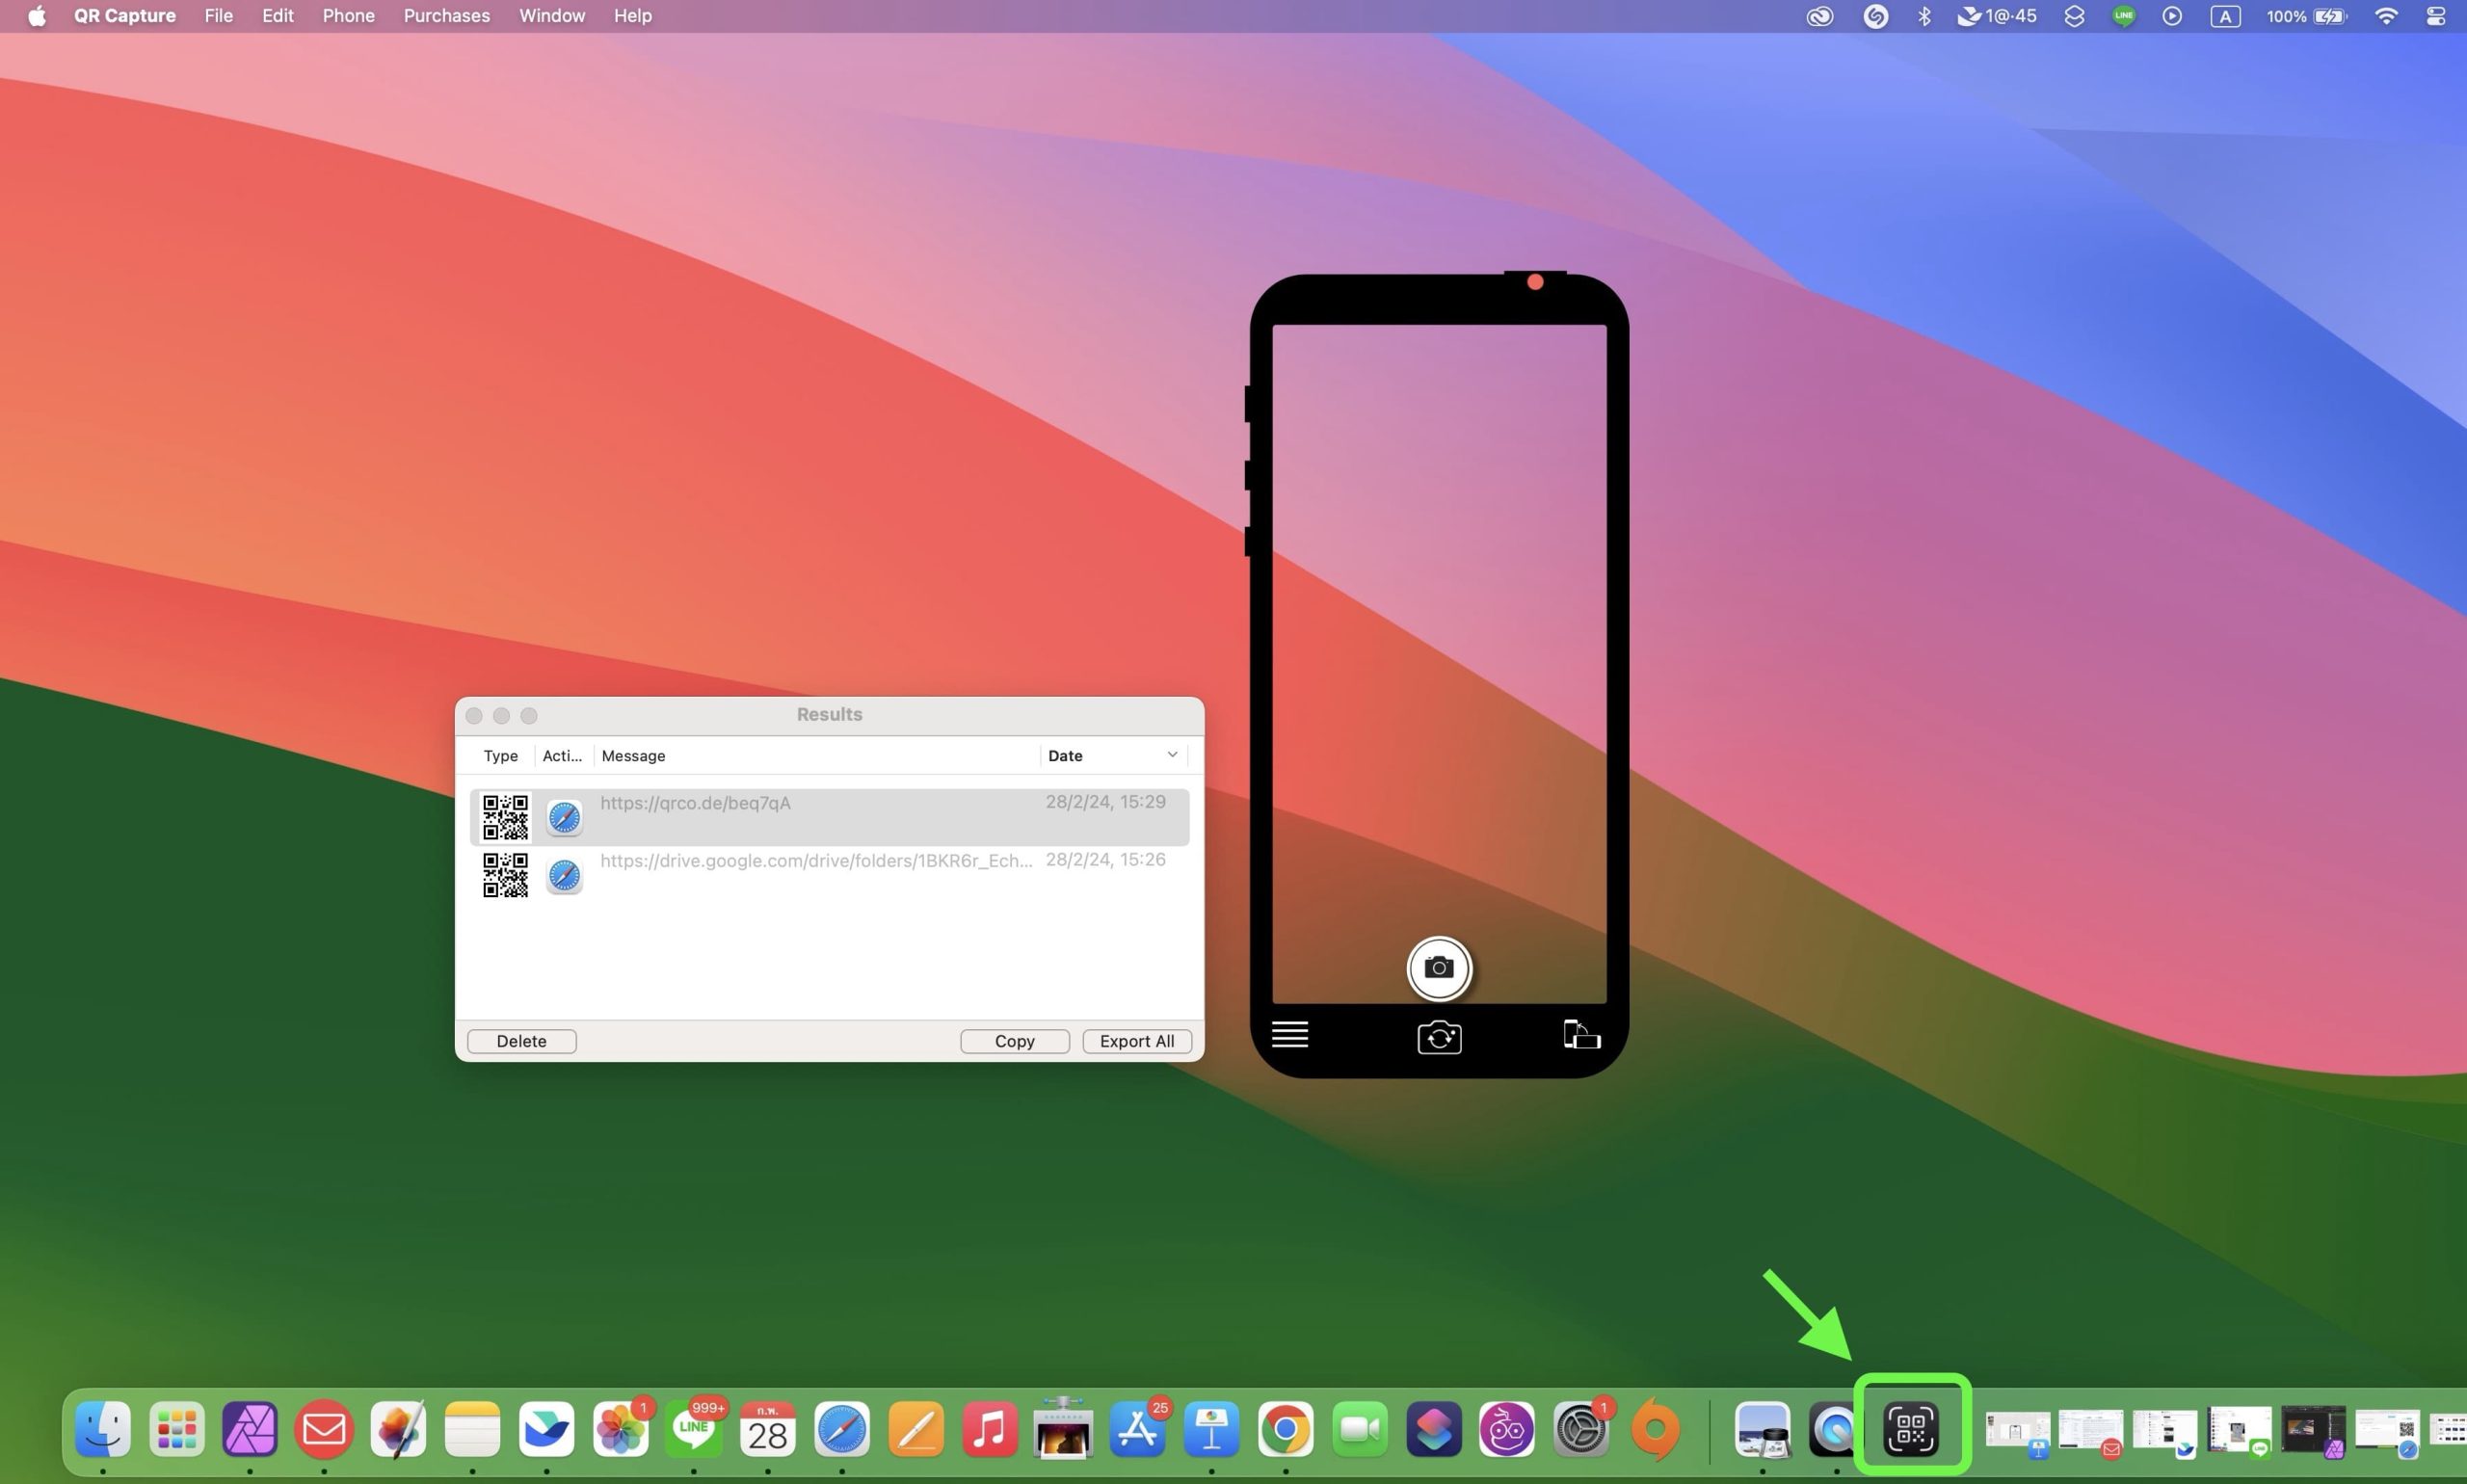Image resolution: width=2467 pixels, height=1484 pixels.
Task: Open the results list hamburger icon
Action: point(1289,1035)
